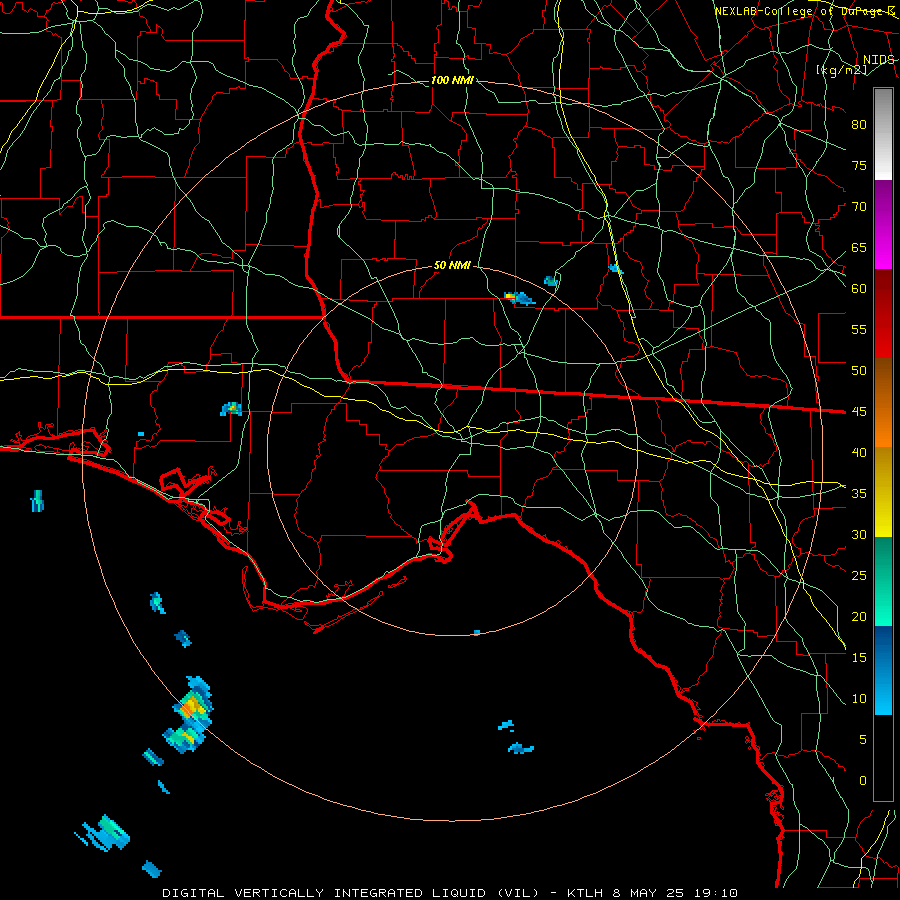Viewport: 900px width, 900px height.
Task: Click the scale value "35"
Action: point(859,494)
